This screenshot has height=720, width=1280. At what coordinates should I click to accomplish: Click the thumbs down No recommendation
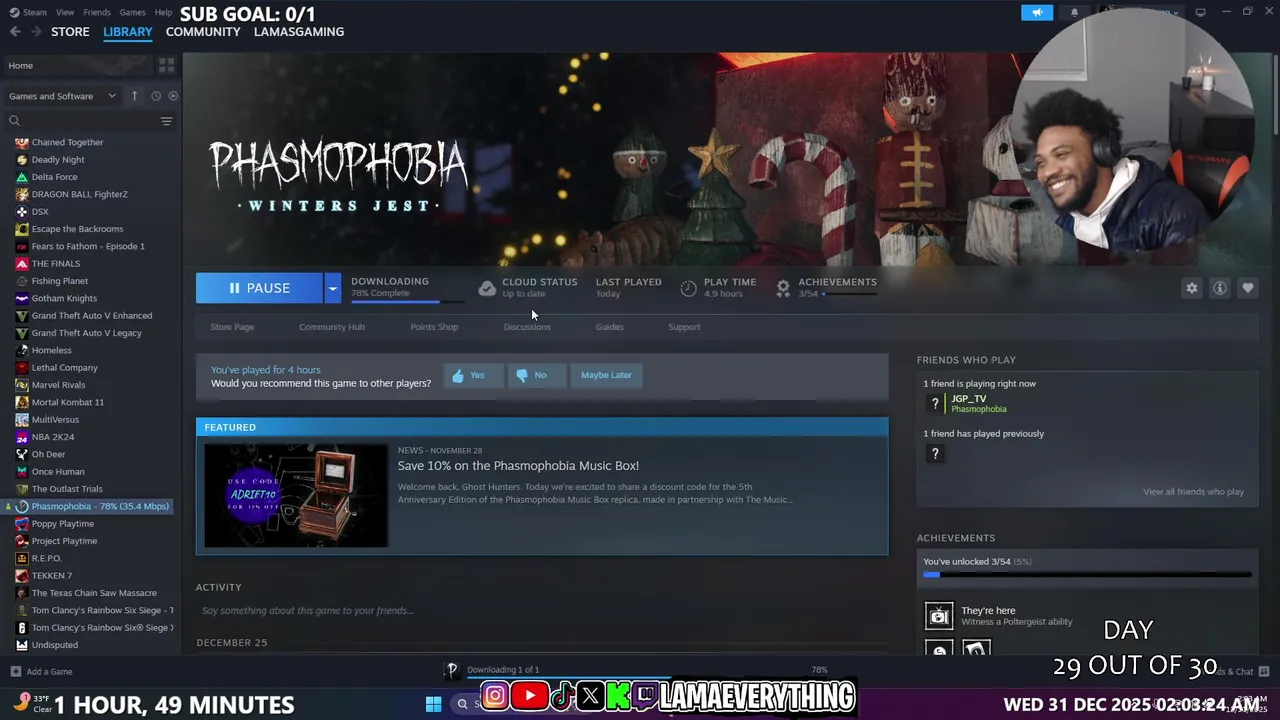point(537,375)
